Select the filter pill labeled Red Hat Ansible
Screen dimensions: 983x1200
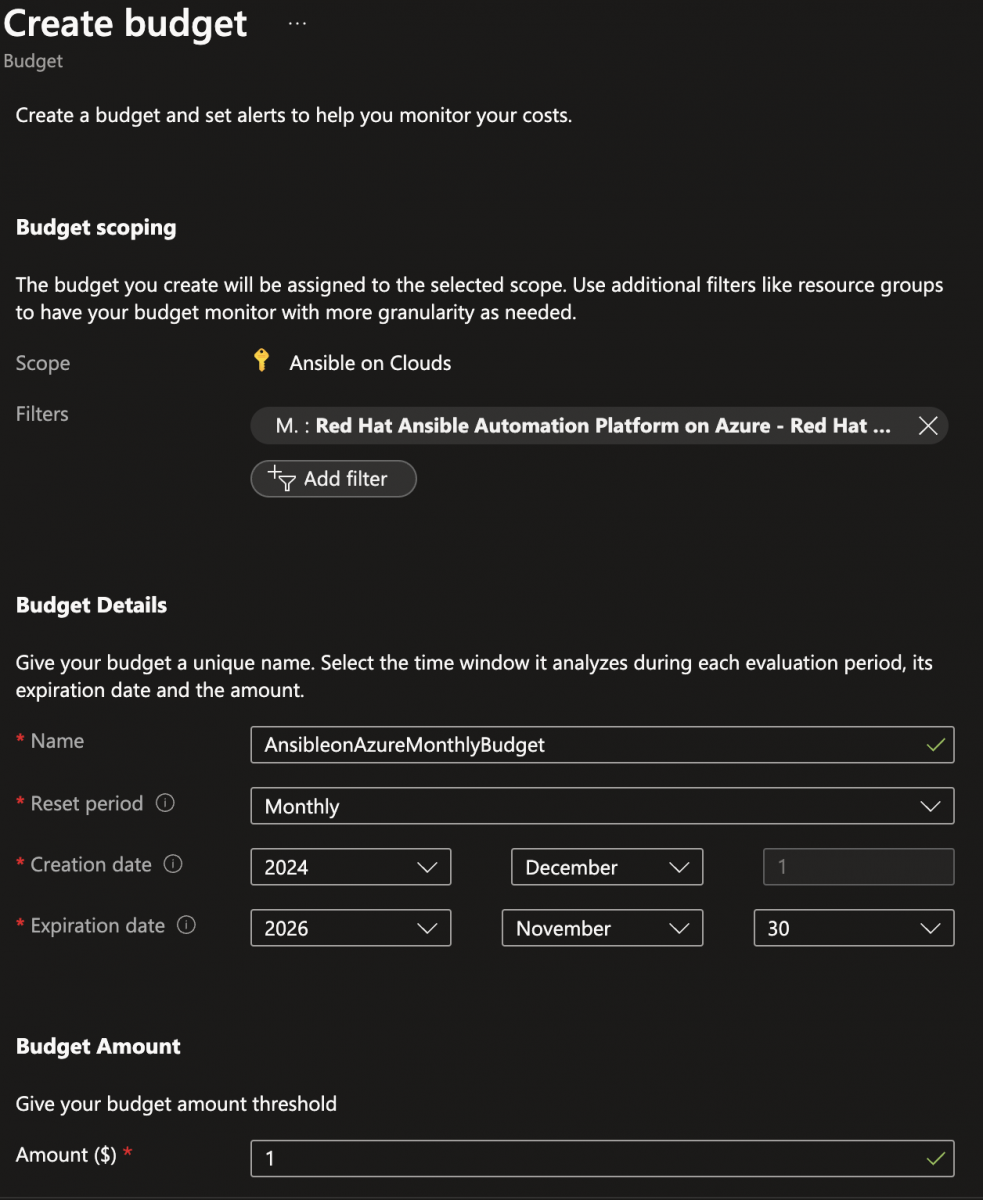590,425
